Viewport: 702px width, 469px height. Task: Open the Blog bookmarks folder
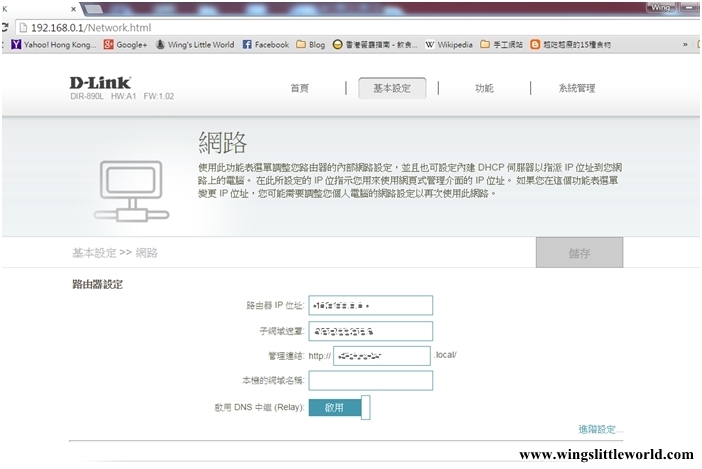coord(311,45)
